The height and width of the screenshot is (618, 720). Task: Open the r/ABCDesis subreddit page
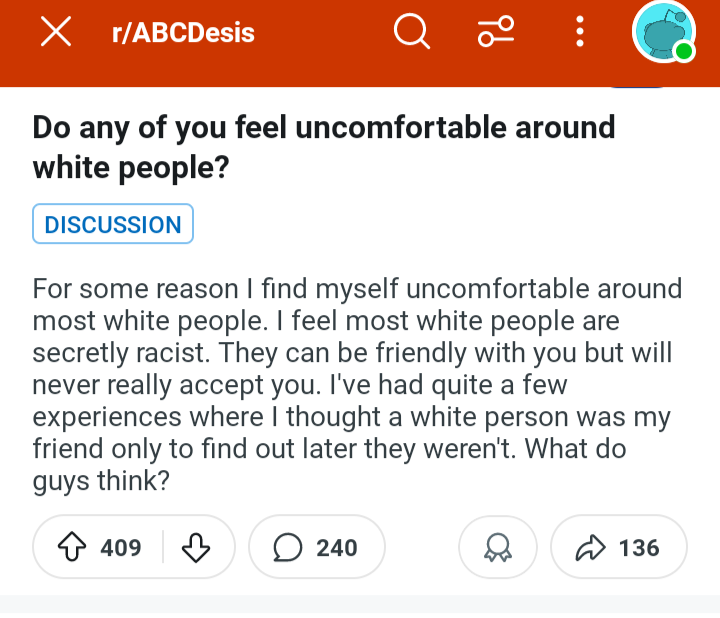(x=184, y=33)
